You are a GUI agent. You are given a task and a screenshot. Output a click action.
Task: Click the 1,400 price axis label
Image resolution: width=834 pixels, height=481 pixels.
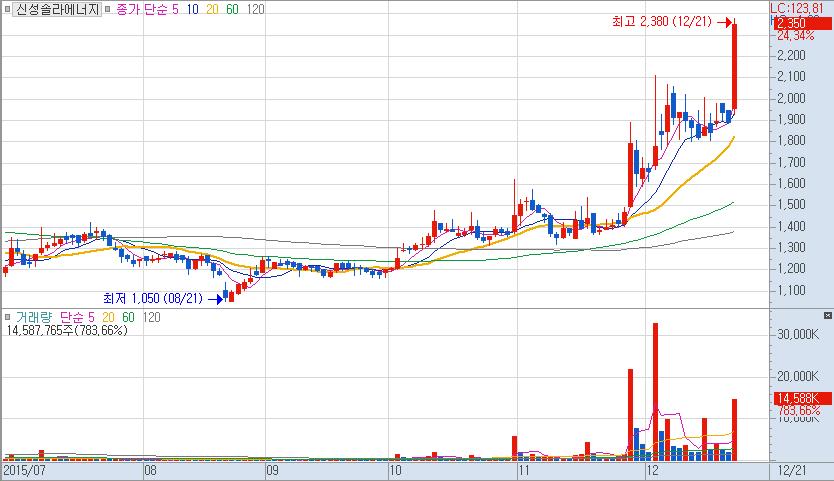791,226
